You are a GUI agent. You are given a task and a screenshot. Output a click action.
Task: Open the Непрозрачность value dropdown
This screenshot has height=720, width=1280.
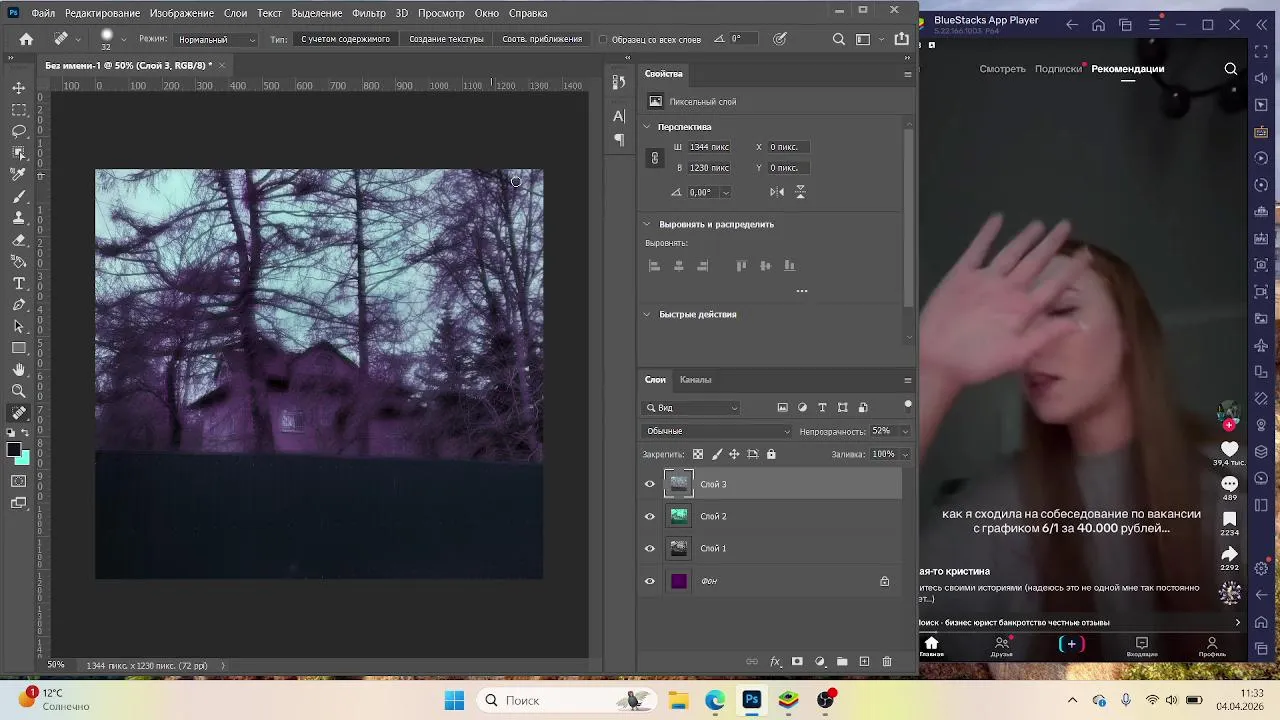(x=905, y=431)
